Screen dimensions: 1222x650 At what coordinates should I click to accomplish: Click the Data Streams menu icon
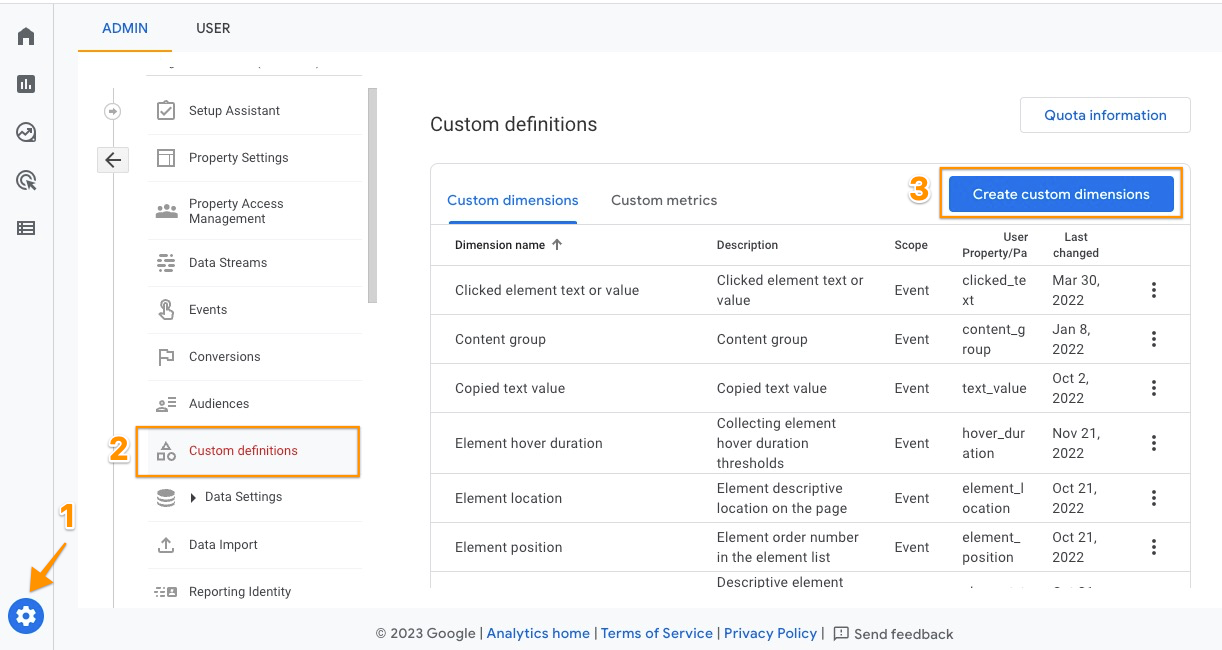point(165,262)
